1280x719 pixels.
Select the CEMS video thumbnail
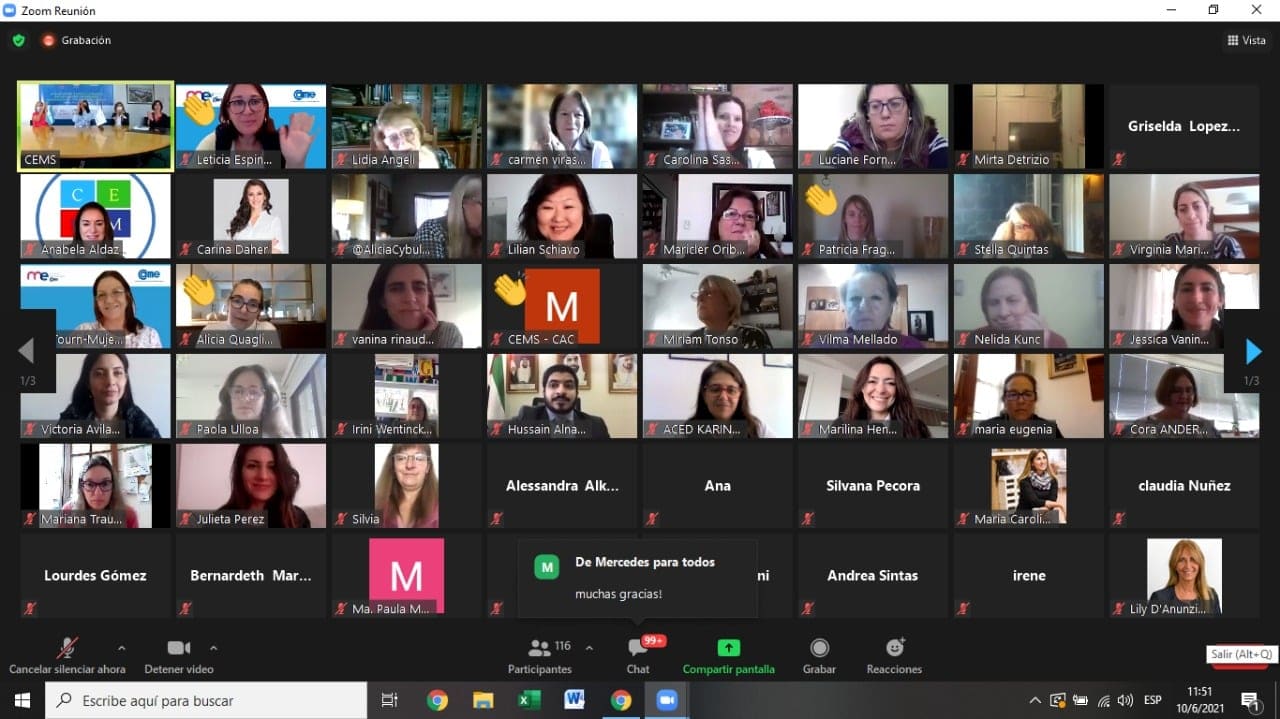[x=96, y=126]
